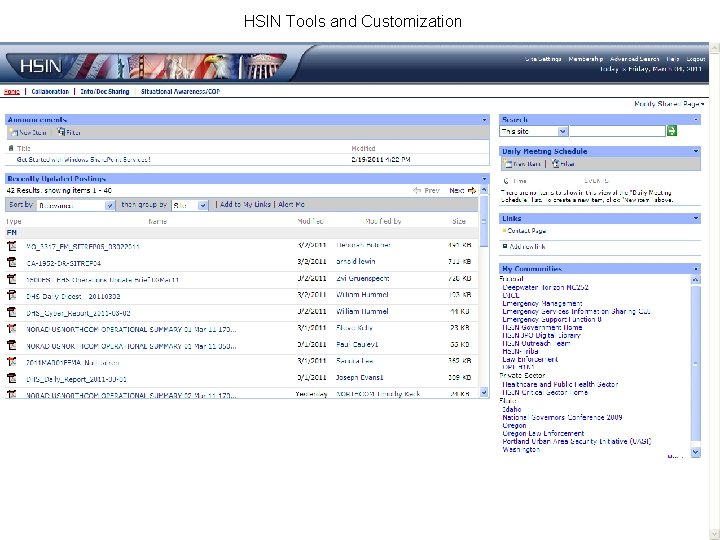This screenshot has width=720, height=540.
Task: Open the CA-1952-DR-SITREP04 document
Action: [x=63, y=263]
